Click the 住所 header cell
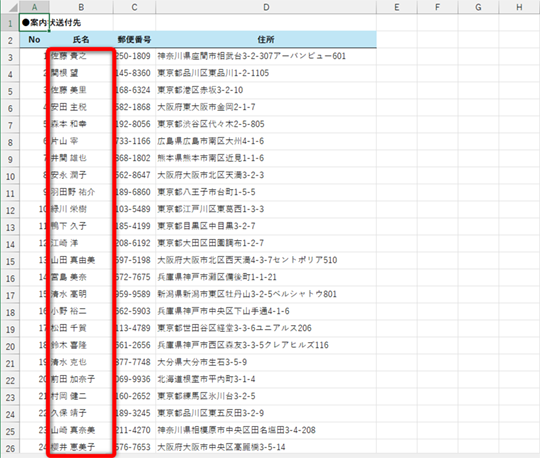 point(266,40)
